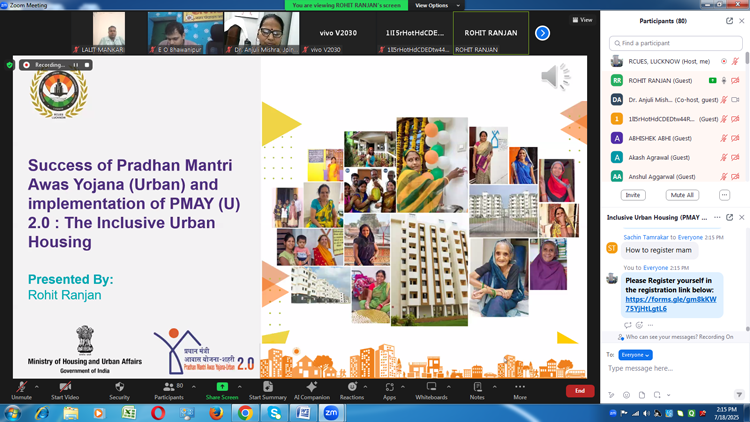Pop out the chat panel
The height and width of the screenshot is (422, 750).
(729, 217)
